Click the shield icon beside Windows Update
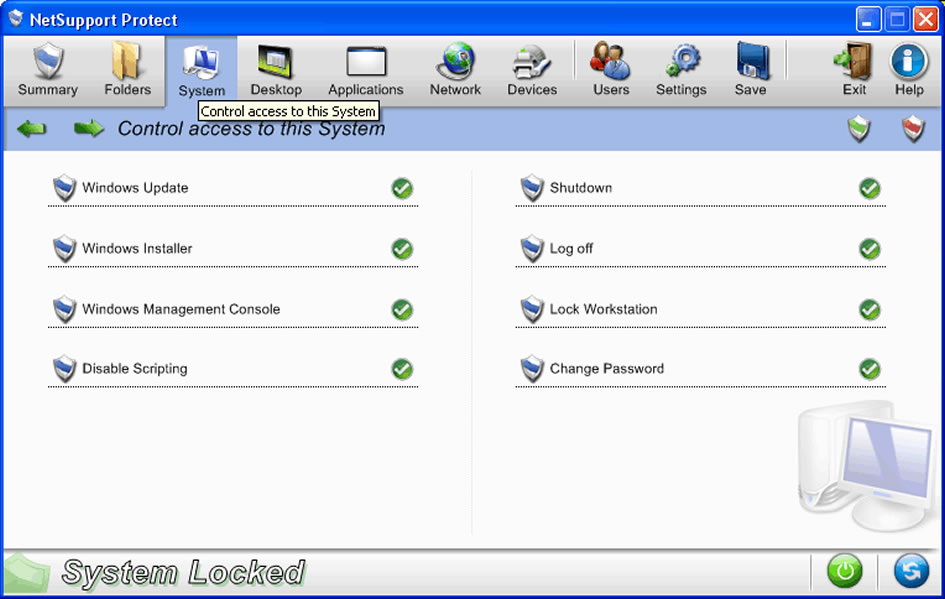945x599 pixels. pos(64,188)
